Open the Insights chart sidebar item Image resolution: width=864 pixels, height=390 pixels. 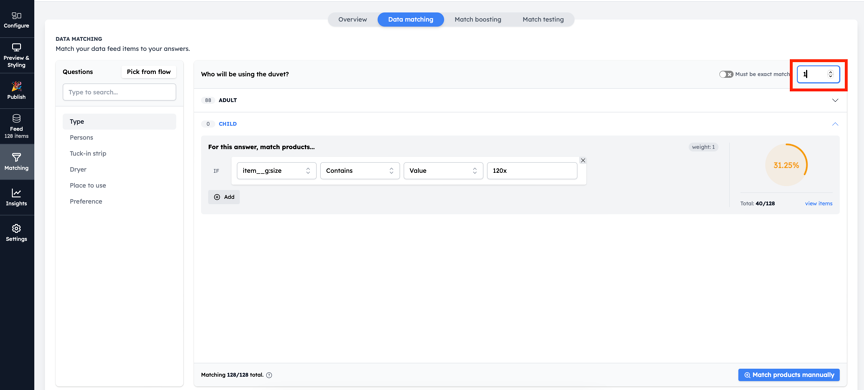pos(17,197)
